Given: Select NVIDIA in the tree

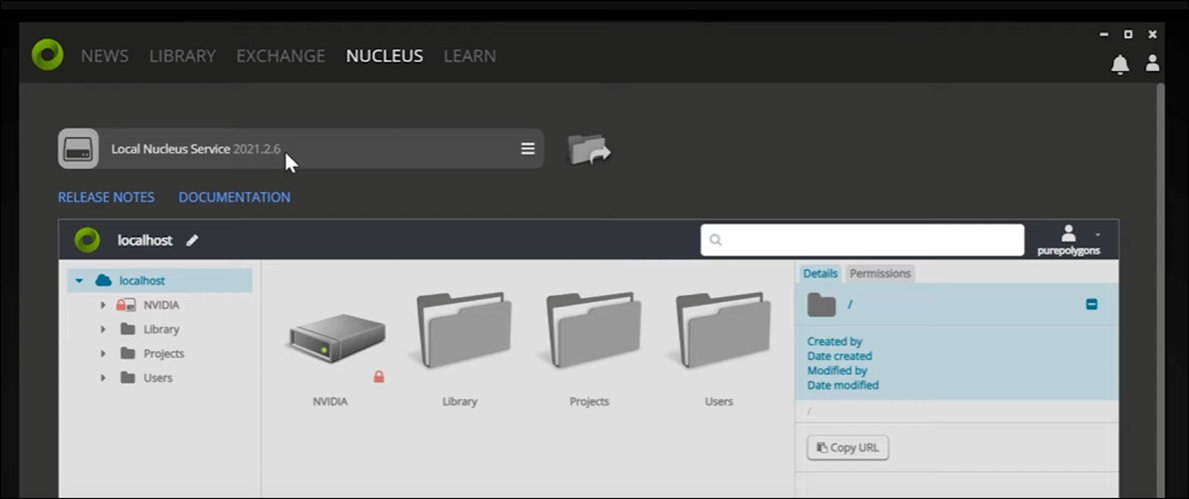Looking at the screenshot, I should (162, 305).
